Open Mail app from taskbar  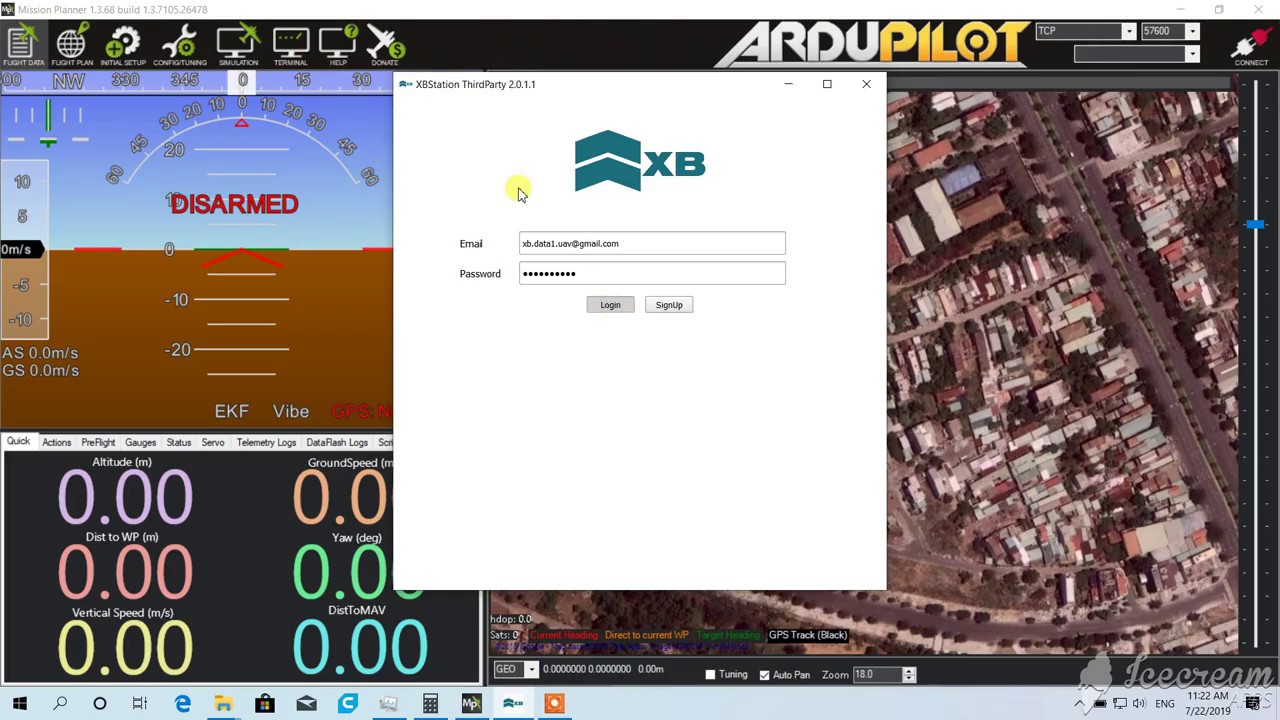point(306,704)
